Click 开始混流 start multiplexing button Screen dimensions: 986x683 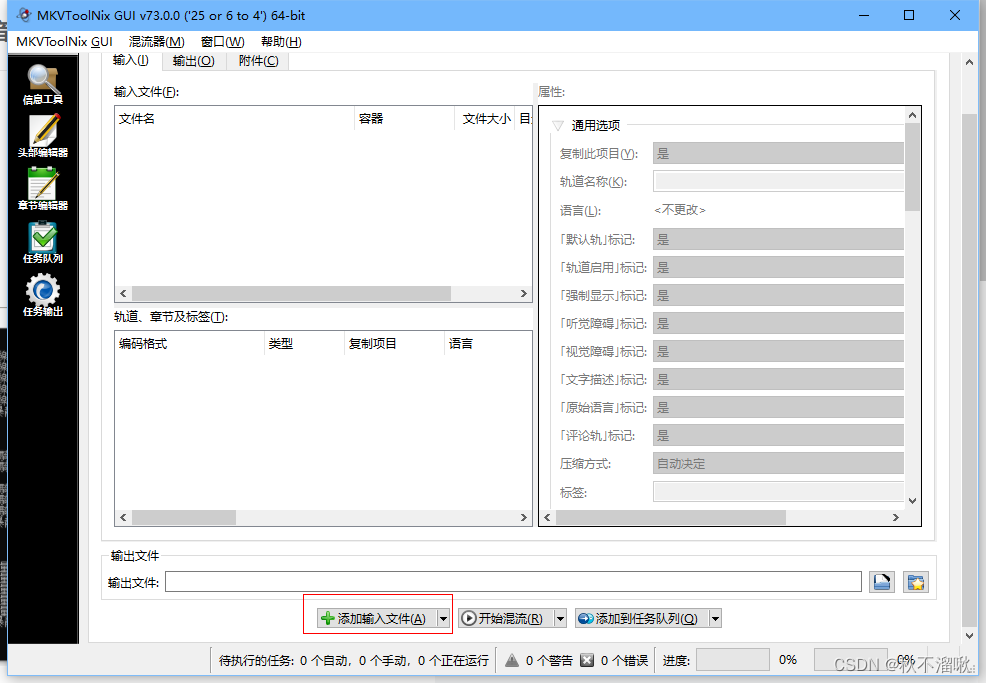pos(506,618)
